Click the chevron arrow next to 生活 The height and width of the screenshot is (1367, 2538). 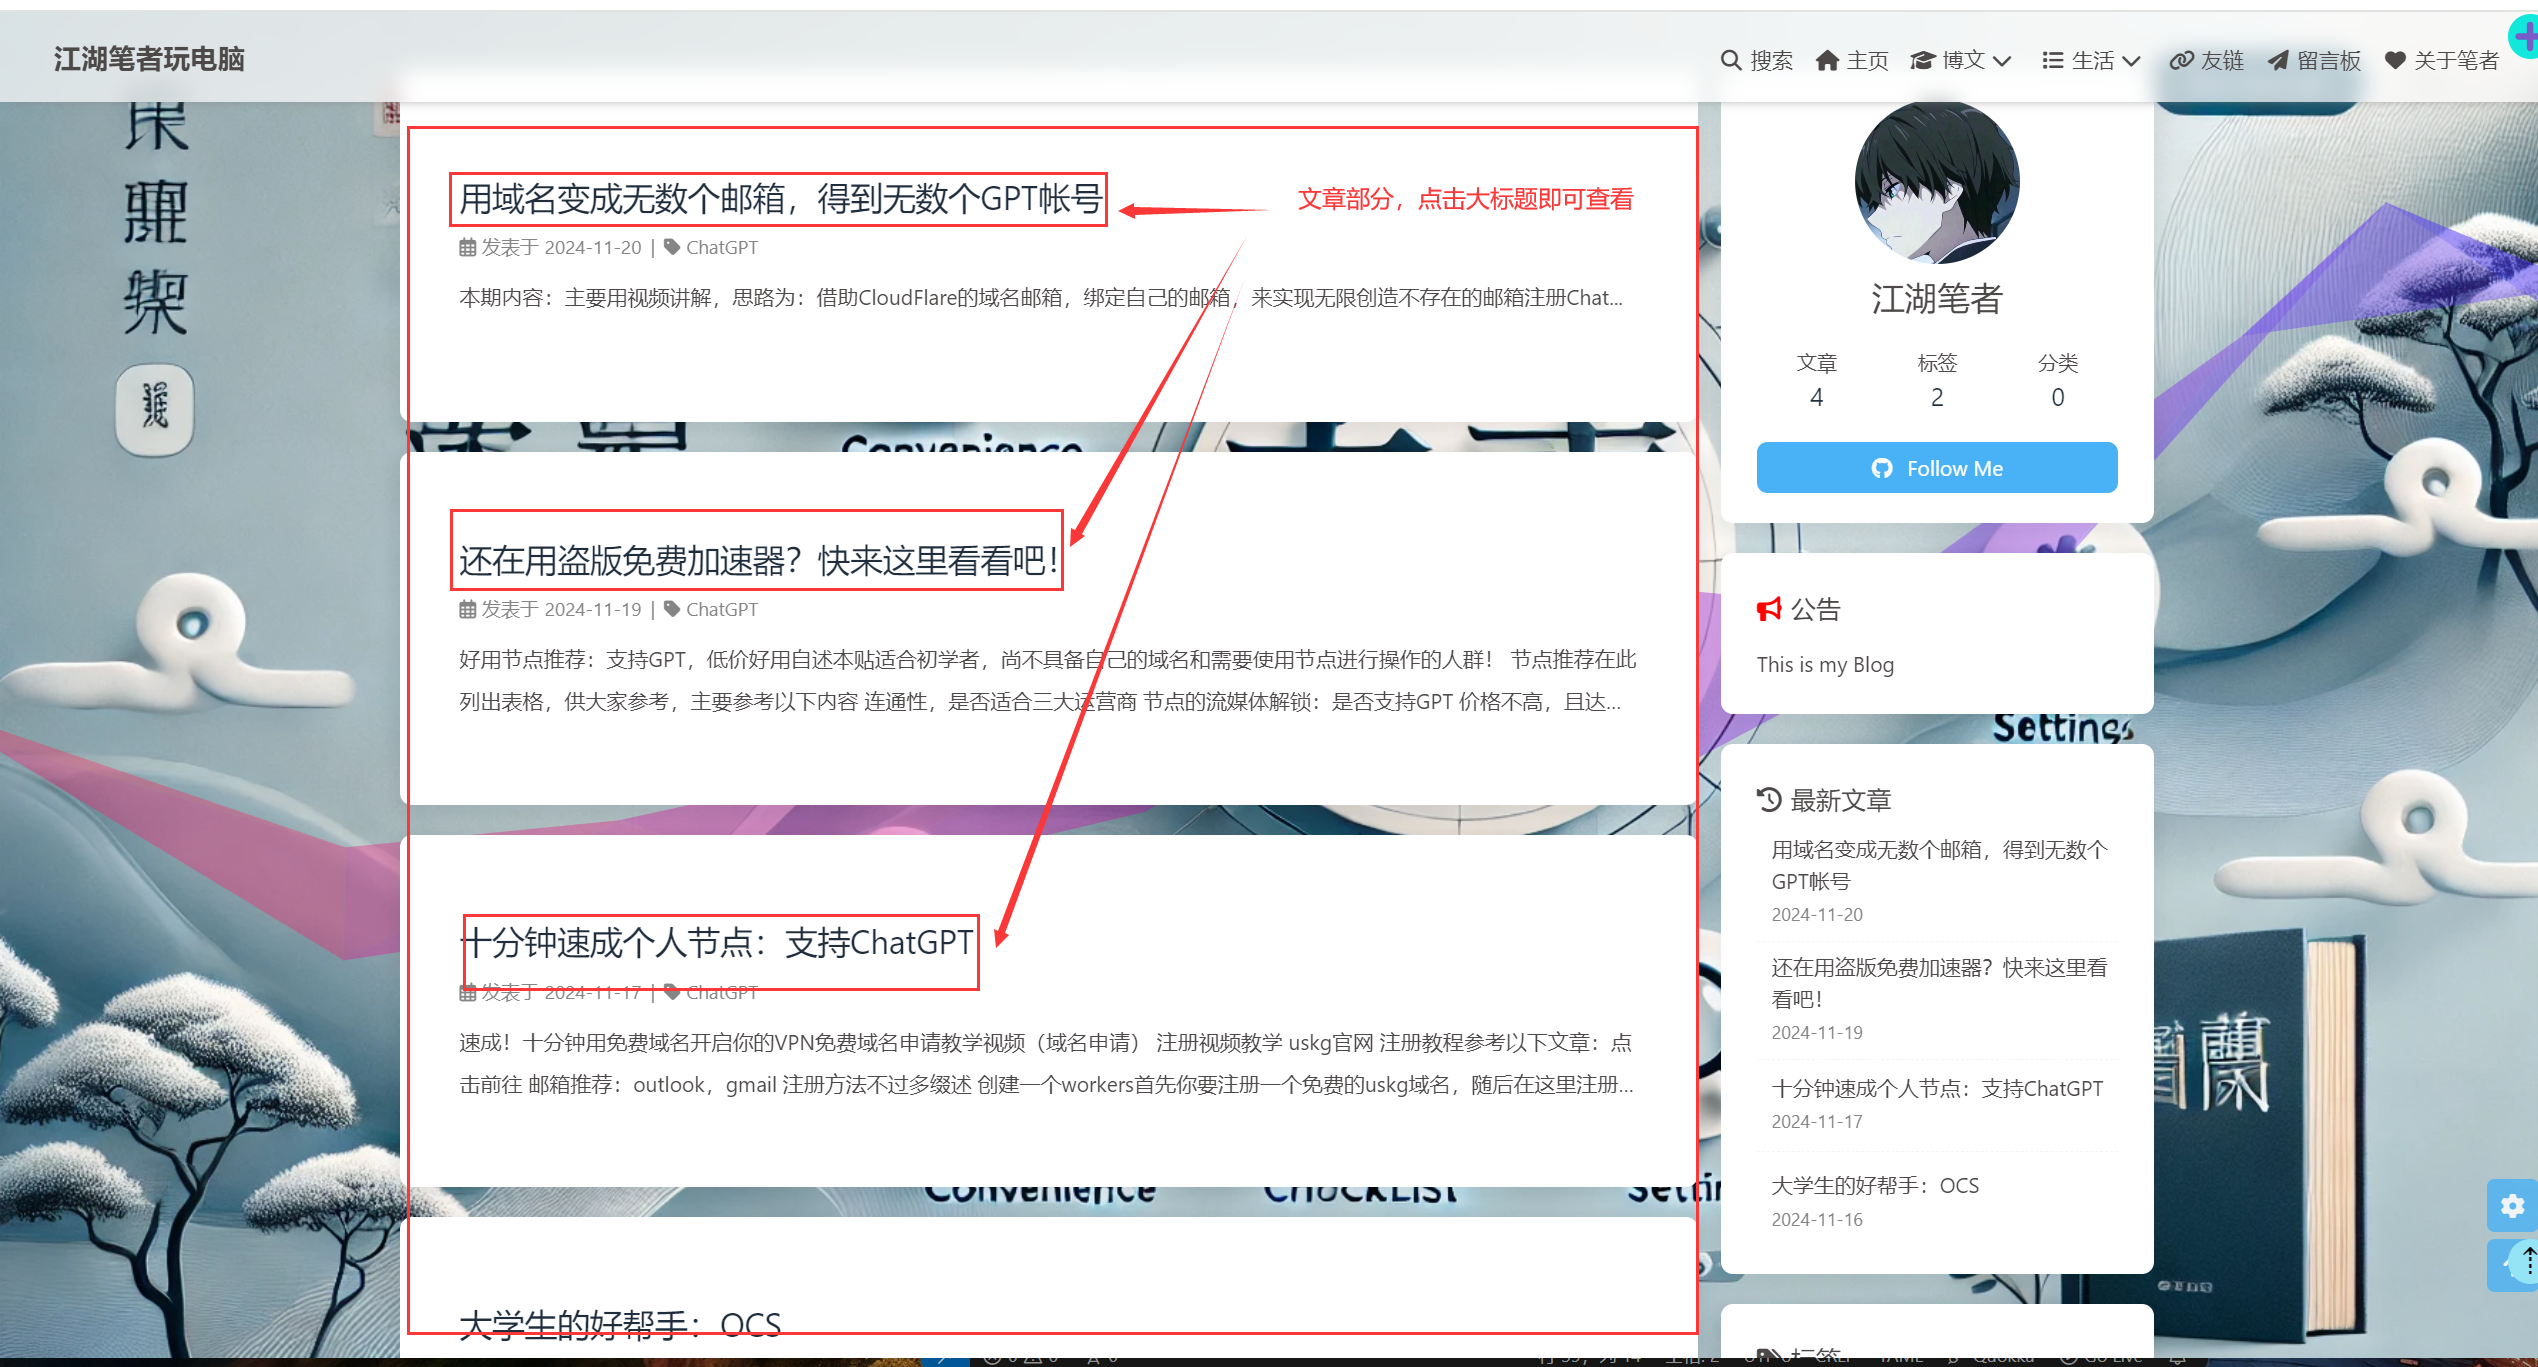tap(2131, 61)
